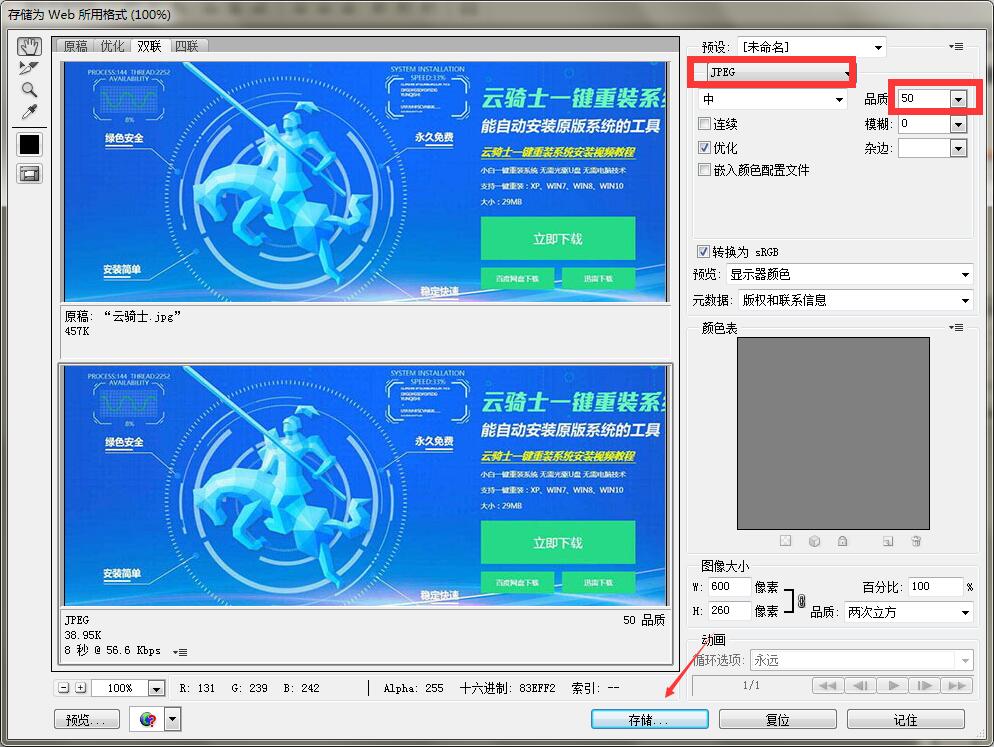This screenshot has height=747, width=994.
Task: Click the 品质 value field showing 50
Action: [x=924, y=98]
